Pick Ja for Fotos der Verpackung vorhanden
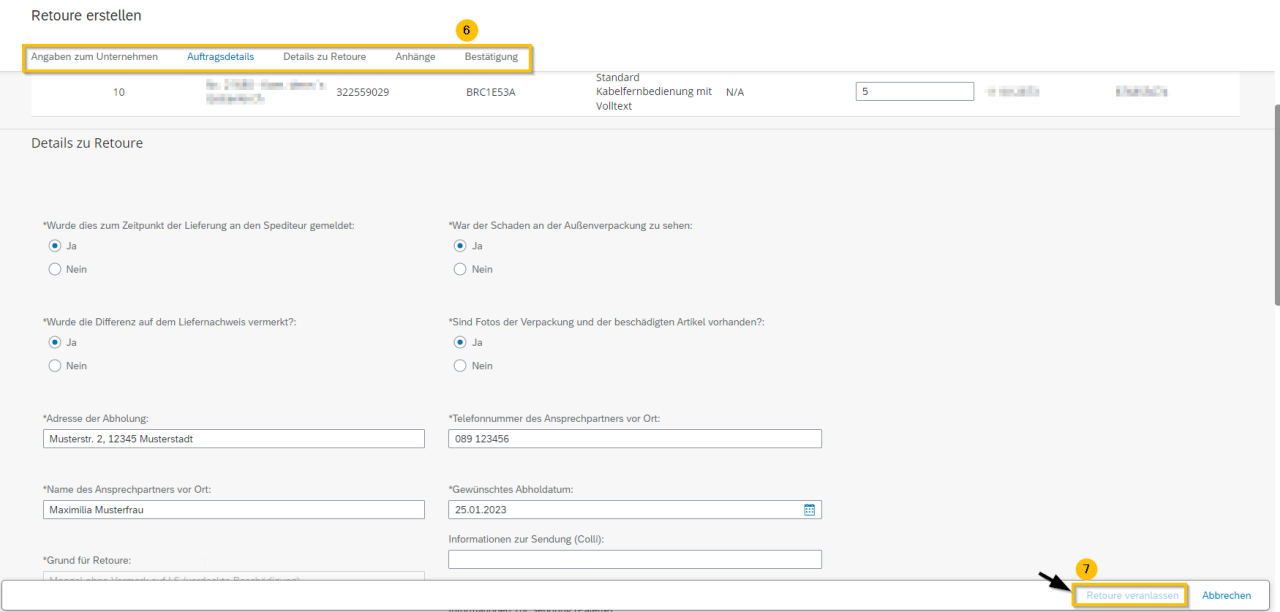1280x612 pixels. tap(460, 342)
